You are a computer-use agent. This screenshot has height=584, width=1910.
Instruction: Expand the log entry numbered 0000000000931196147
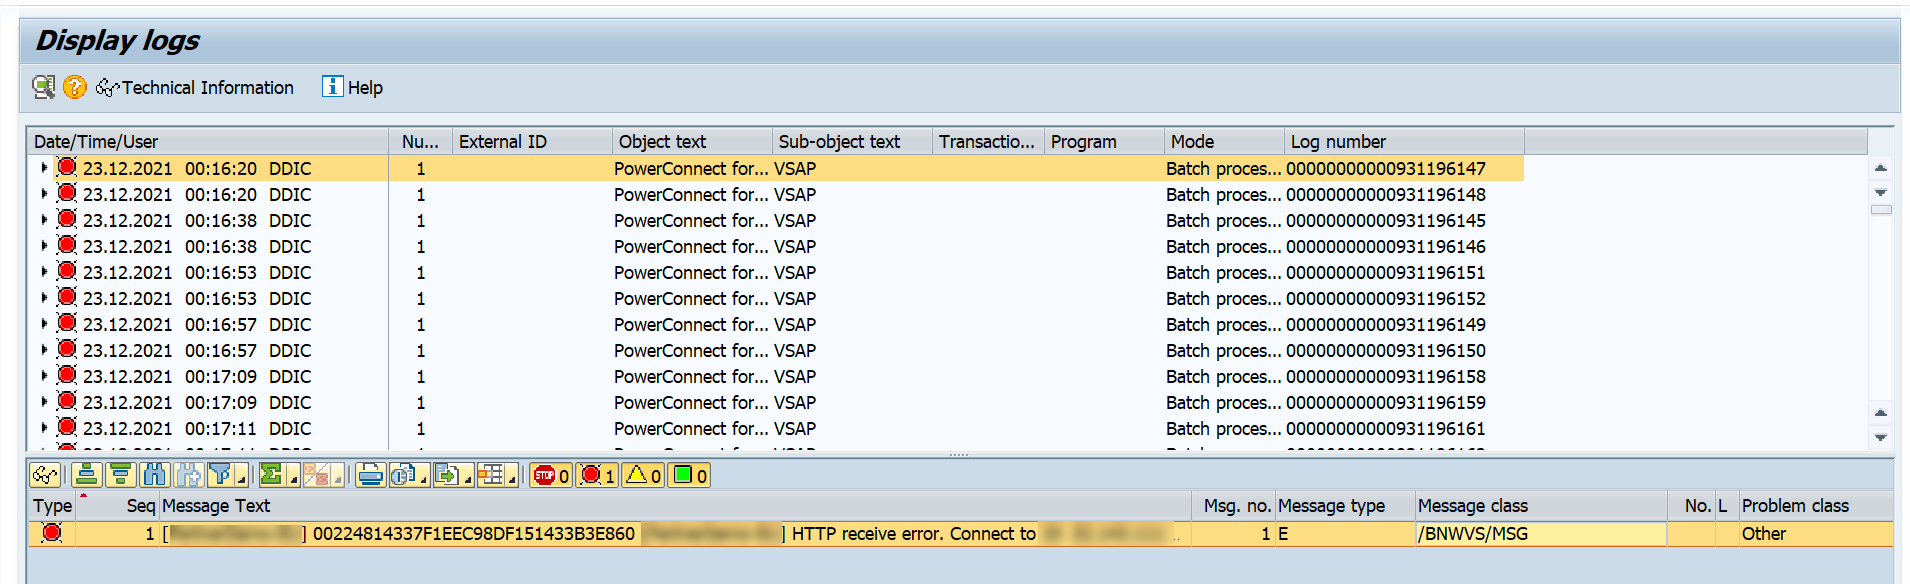click(44, 168)
